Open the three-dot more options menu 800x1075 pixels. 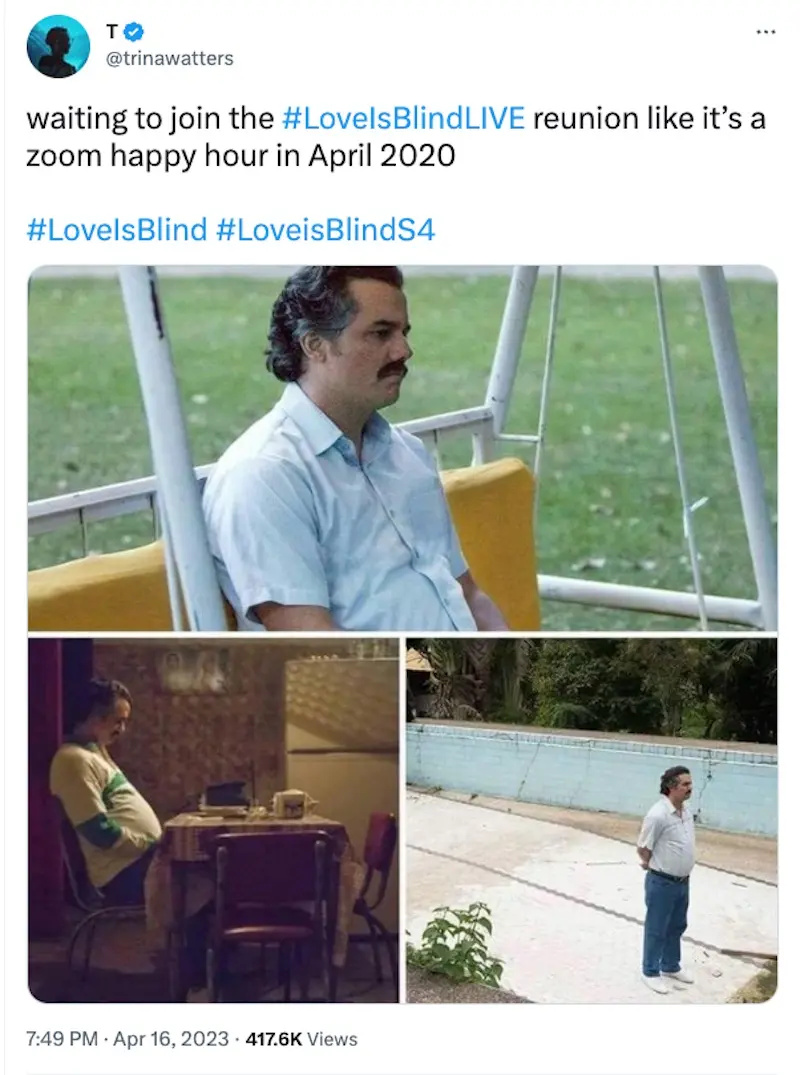[x=766, y=32]
